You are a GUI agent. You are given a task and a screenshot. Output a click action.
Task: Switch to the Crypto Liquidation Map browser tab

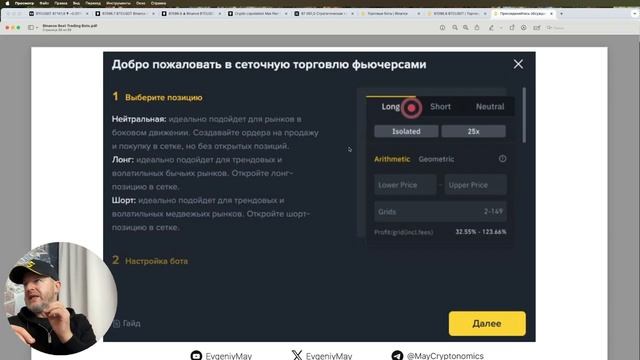click(x=256, y=13)
